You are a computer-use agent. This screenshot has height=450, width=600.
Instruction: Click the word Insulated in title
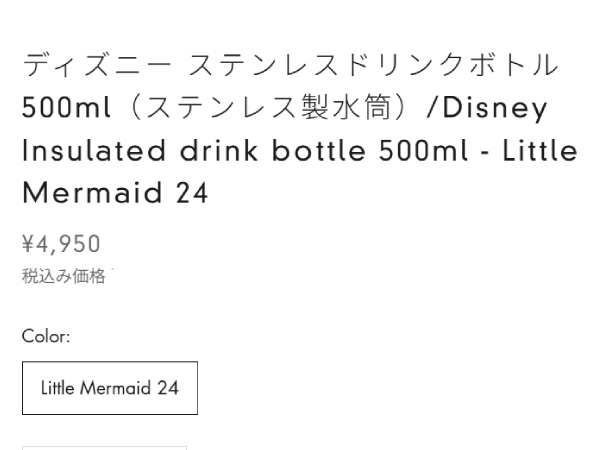coord(94,151)
